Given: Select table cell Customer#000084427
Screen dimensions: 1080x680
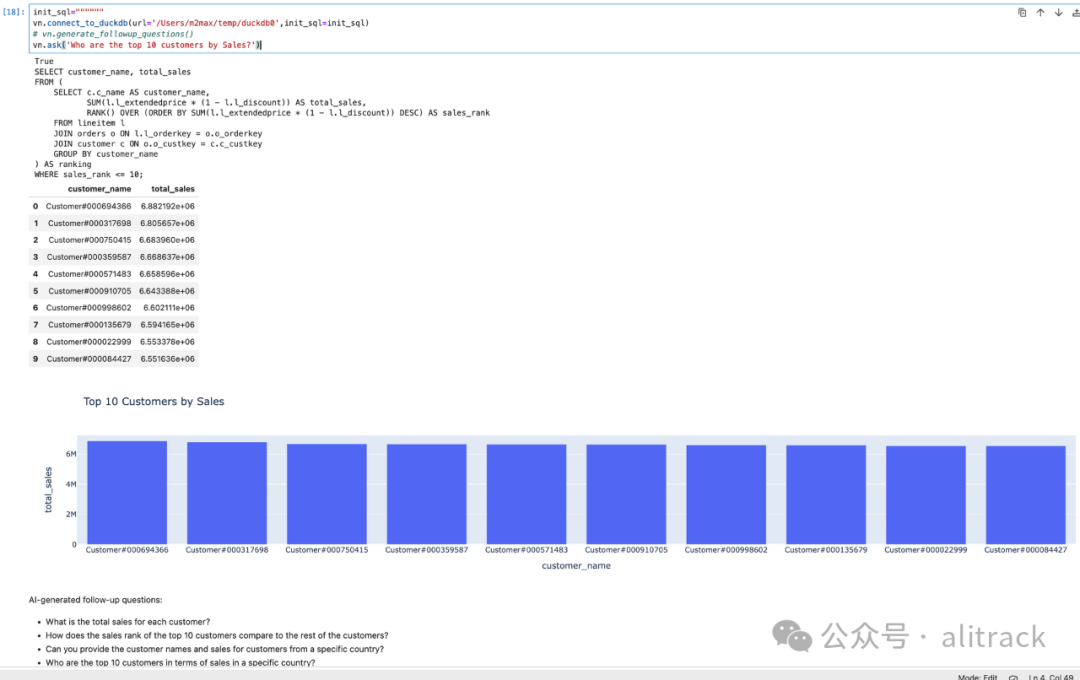Looking at the screenshot, I should 89,359.
